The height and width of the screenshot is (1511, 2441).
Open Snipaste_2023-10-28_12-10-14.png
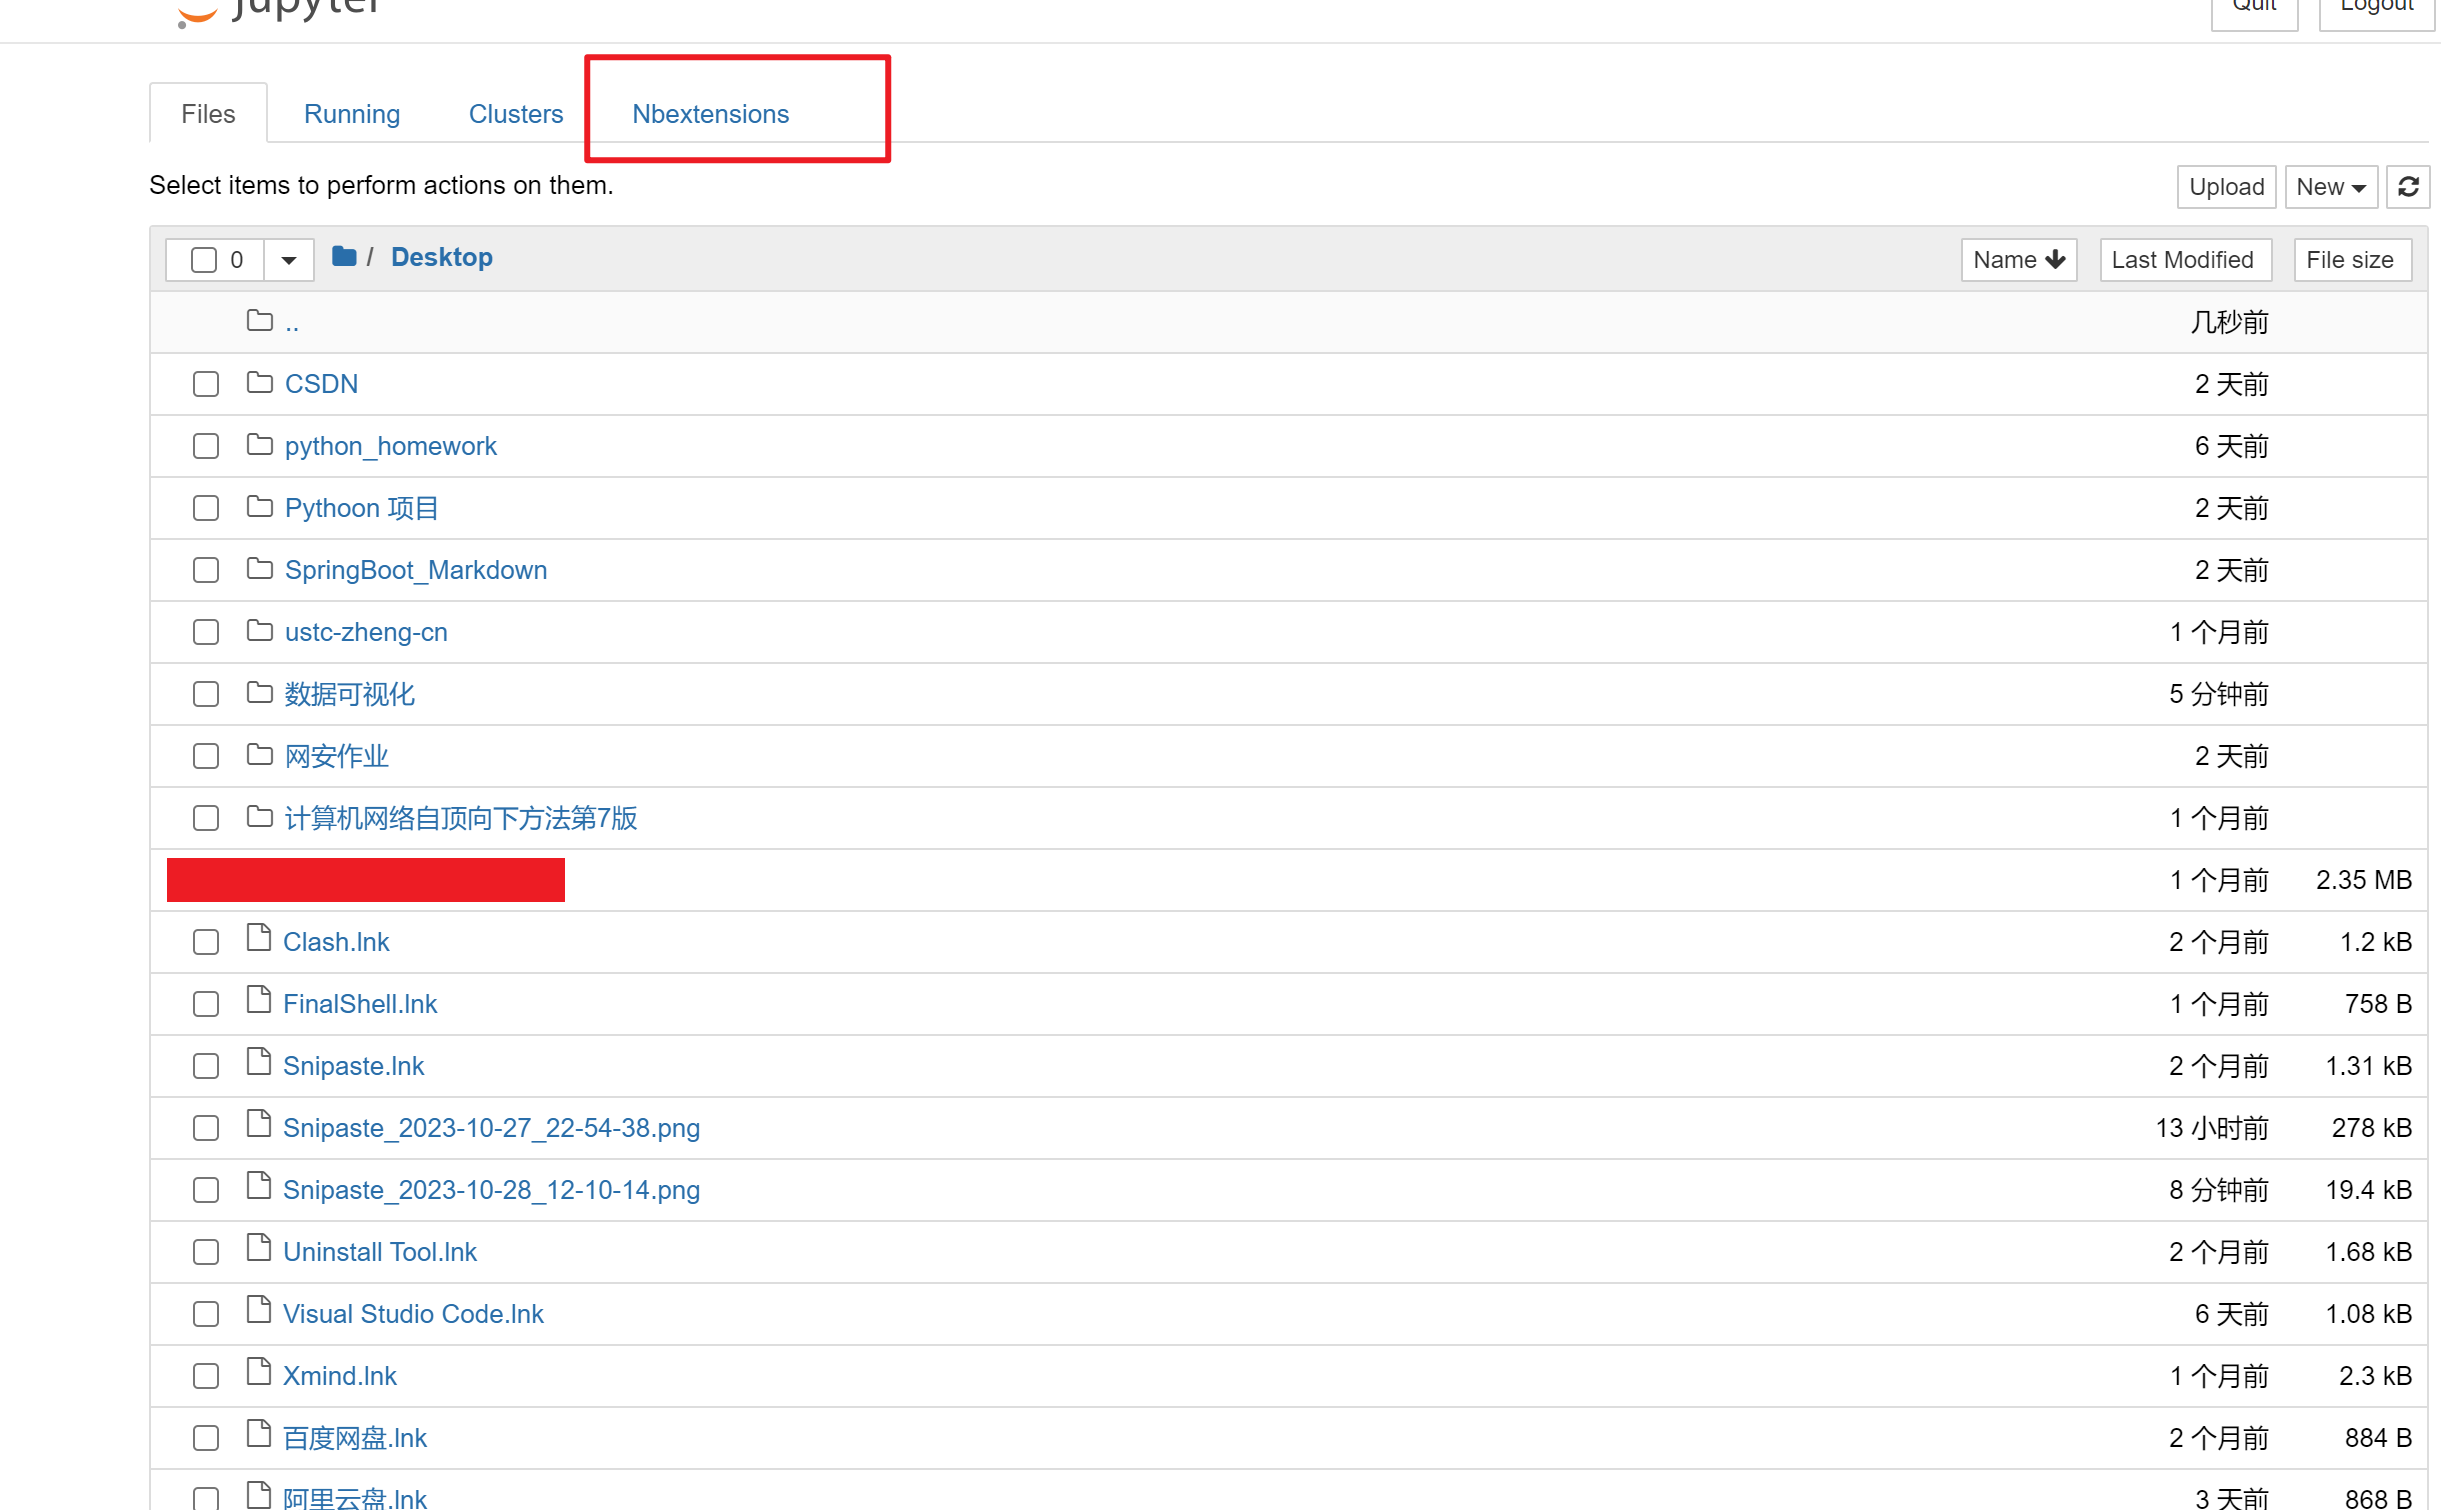(x=491, y=1189)
